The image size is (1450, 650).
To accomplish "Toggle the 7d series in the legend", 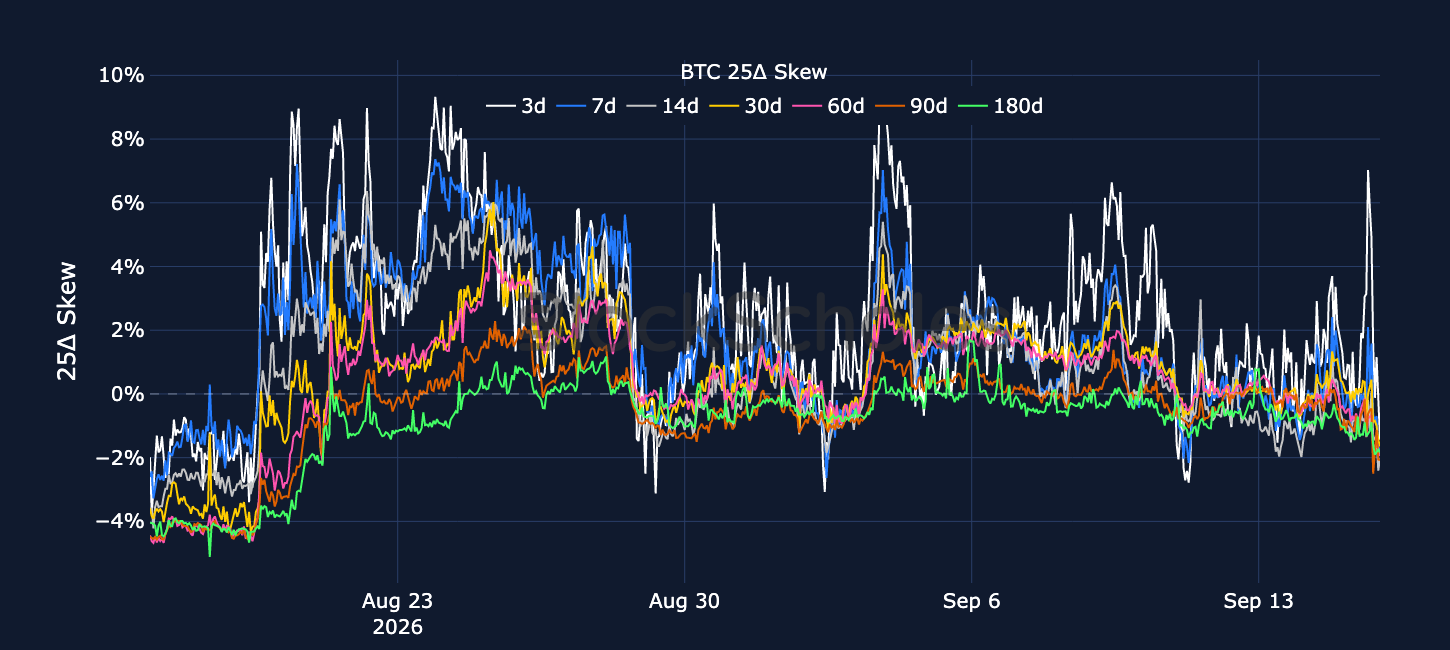I will click(586, 105).
